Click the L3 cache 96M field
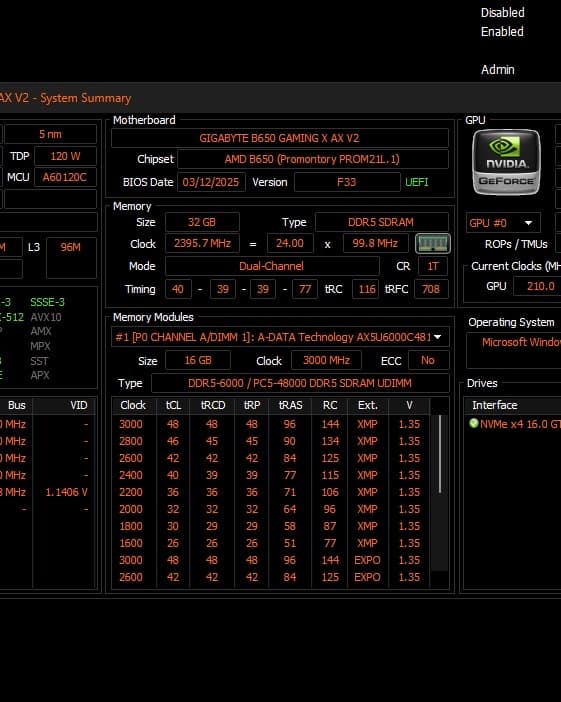The height and width of the screenshot is (702, 561). tap(71, 258)
